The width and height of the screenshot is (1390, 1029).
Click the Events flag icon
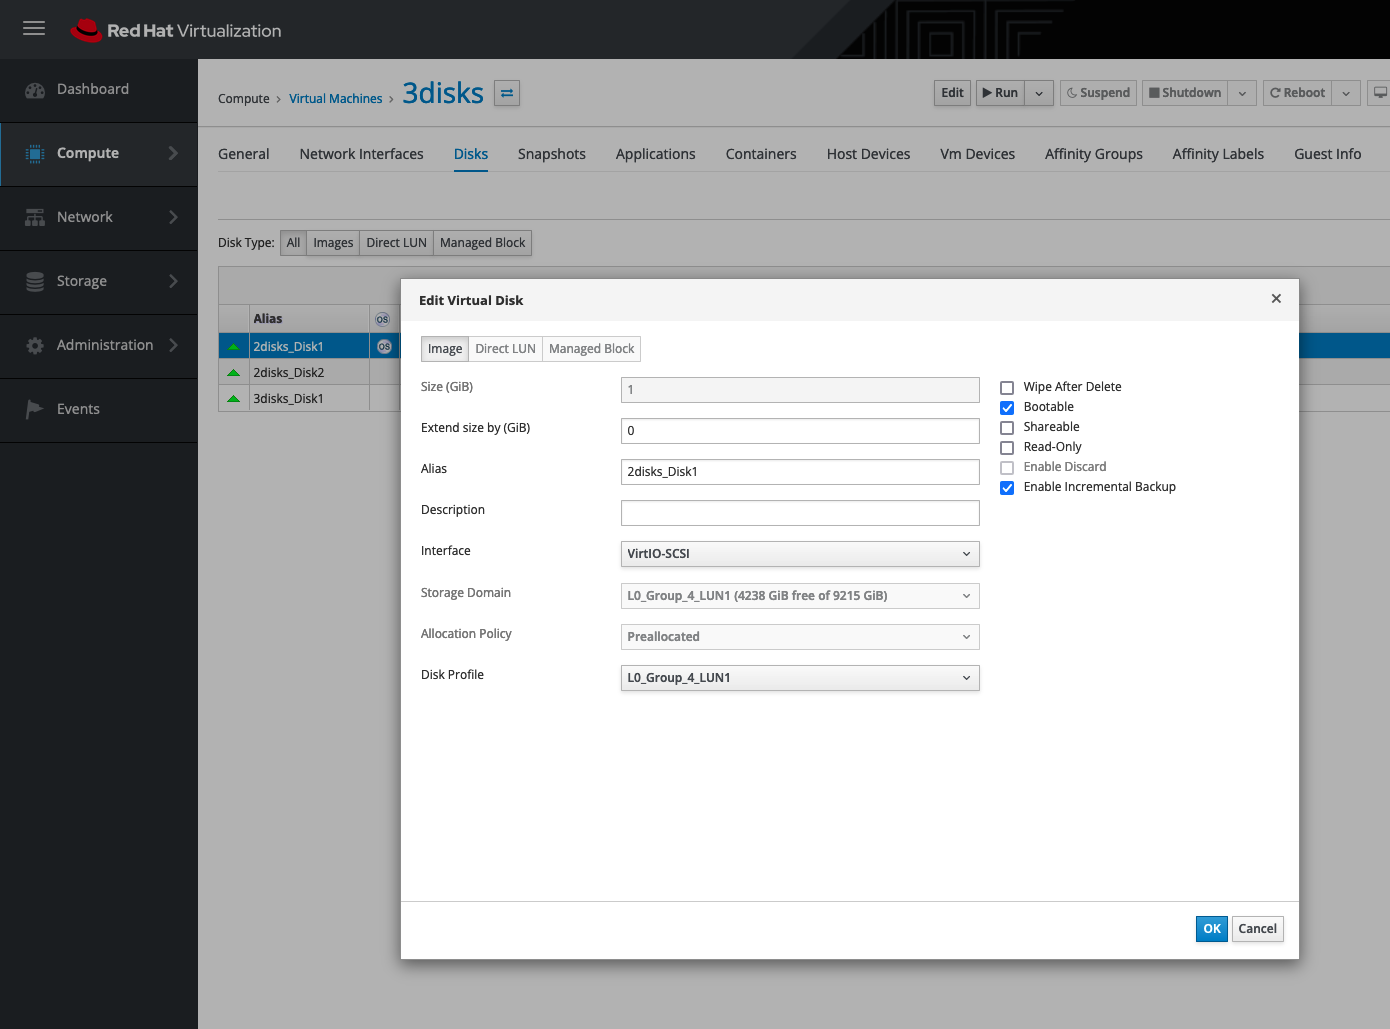(35, 409)
